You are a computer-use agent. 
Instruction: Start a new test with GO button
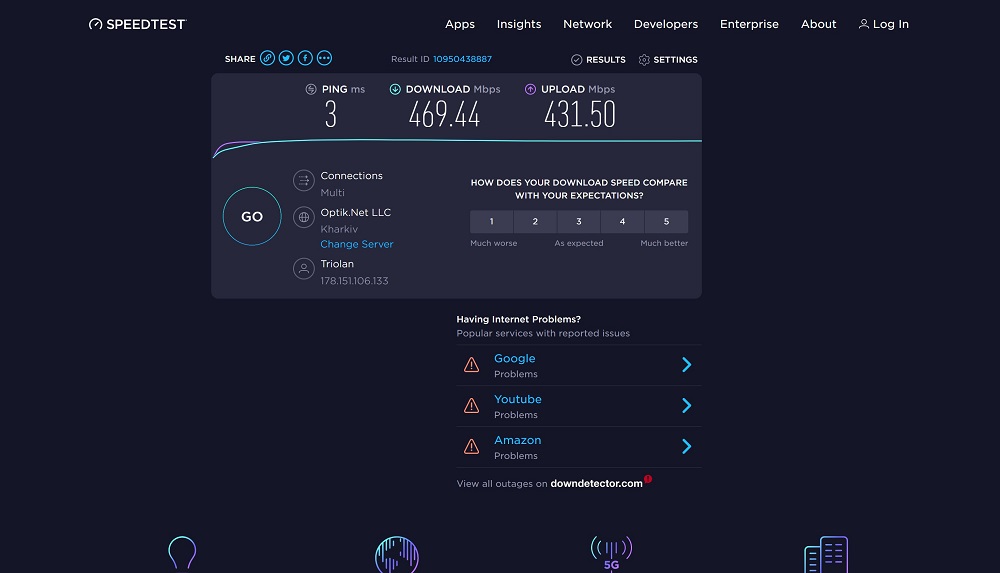(252, 216)
